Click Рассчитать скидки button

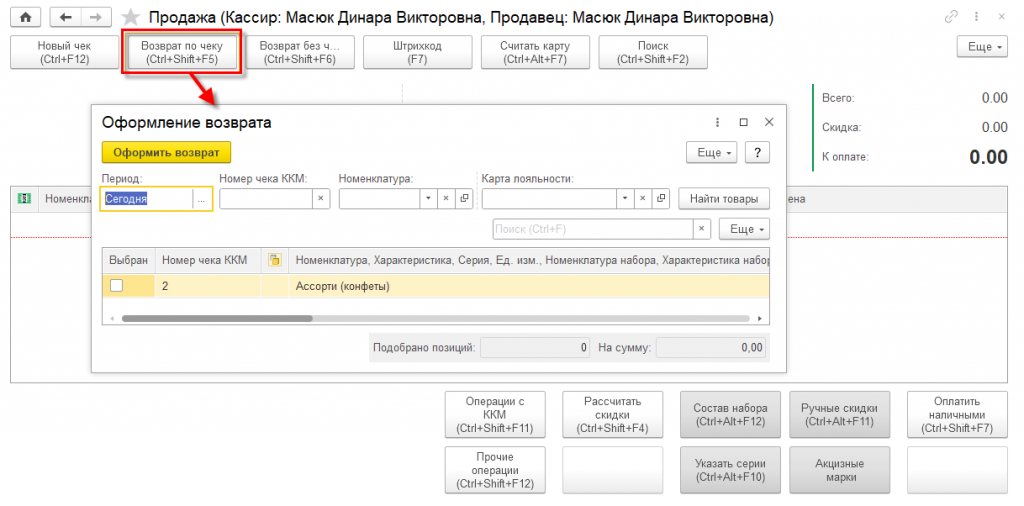[613, 415]
